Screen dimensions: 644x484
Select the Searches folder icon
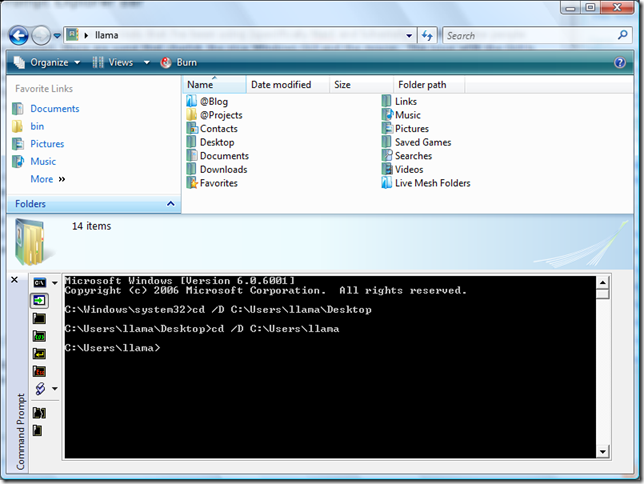(386, 155)
